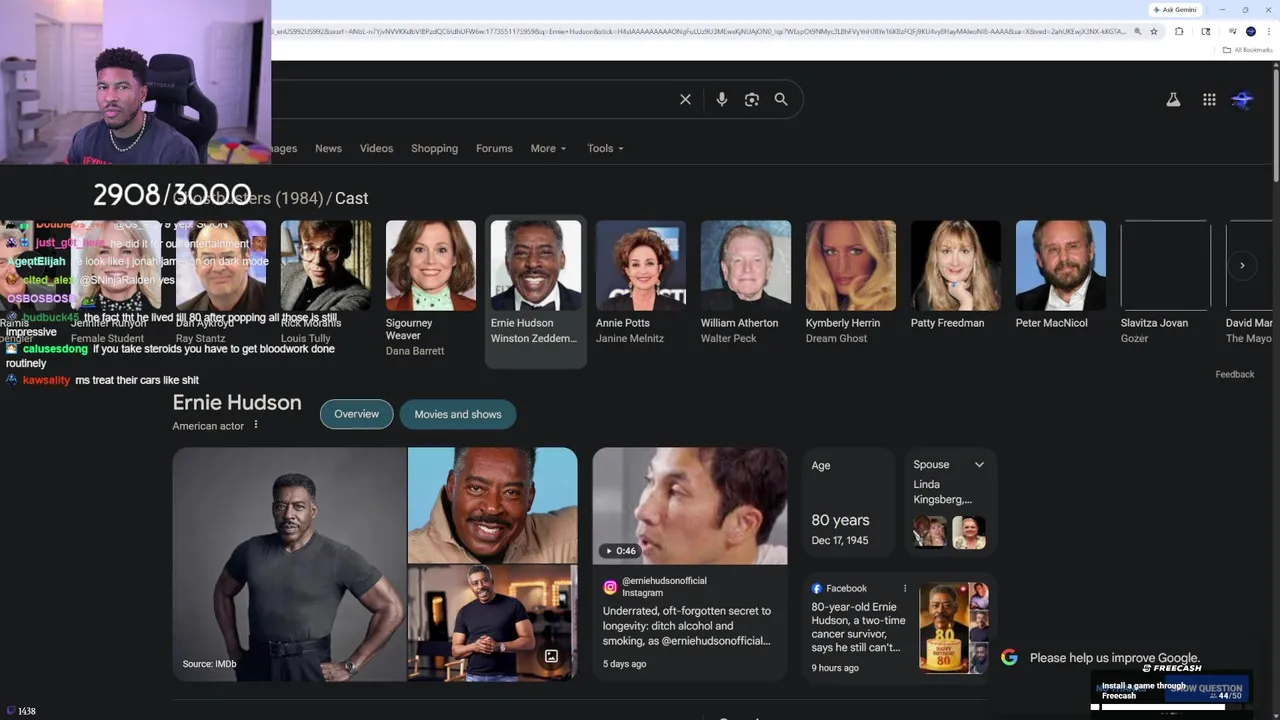Open the Google account avatar on the page
The image size is (1280, 720).
pos(1243,99)
